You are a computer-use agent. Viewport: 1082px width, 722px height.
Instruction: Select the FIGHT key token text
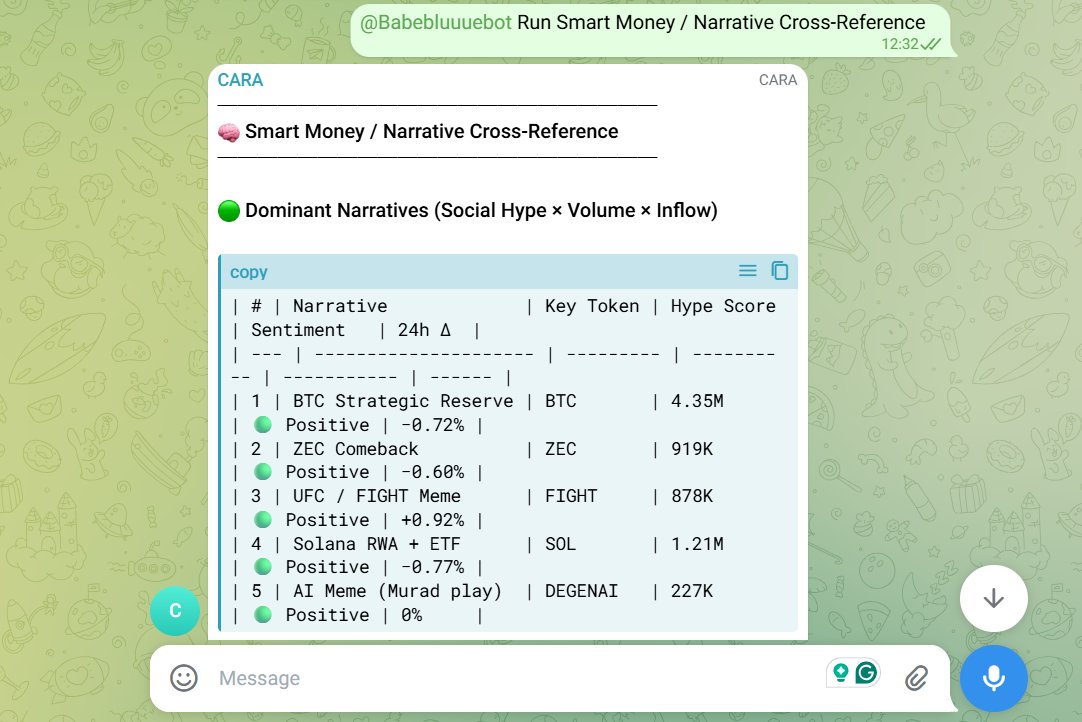click(x=571, y=496)
